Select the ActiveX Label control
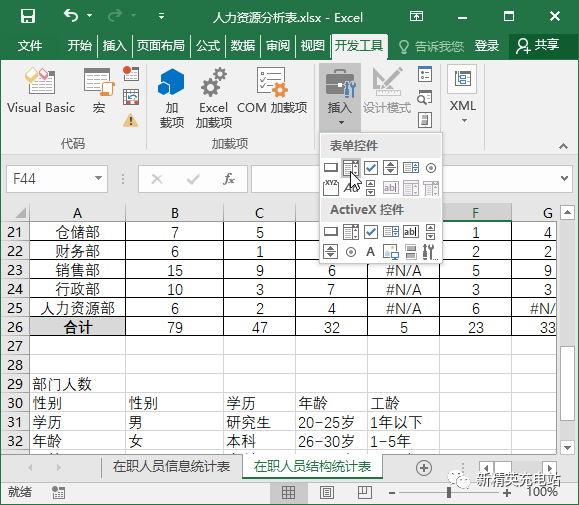The width and height of the screenshot is (579, 505). (x=370, y=252)
